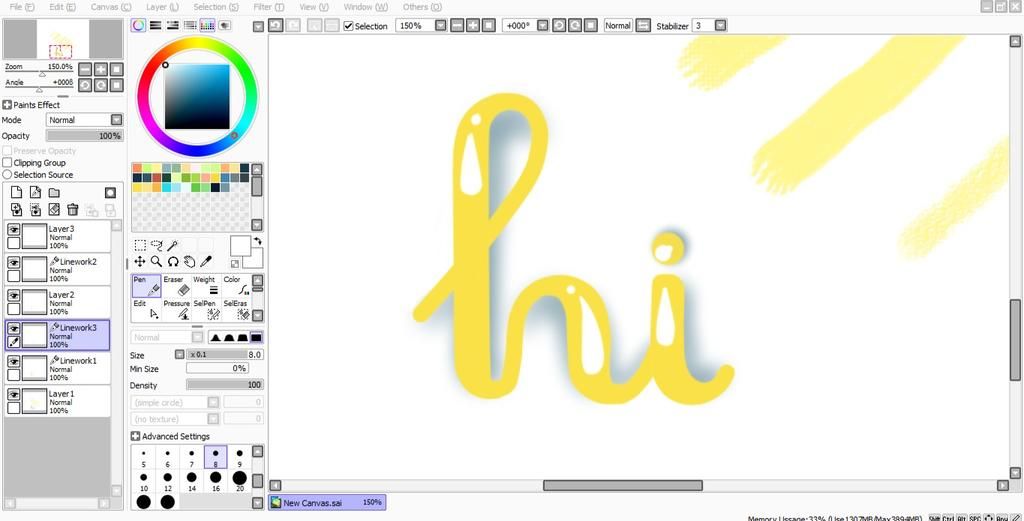Create a new linework layer
The width and height of the screenshot is (1024, 521).
coord(35,193)
